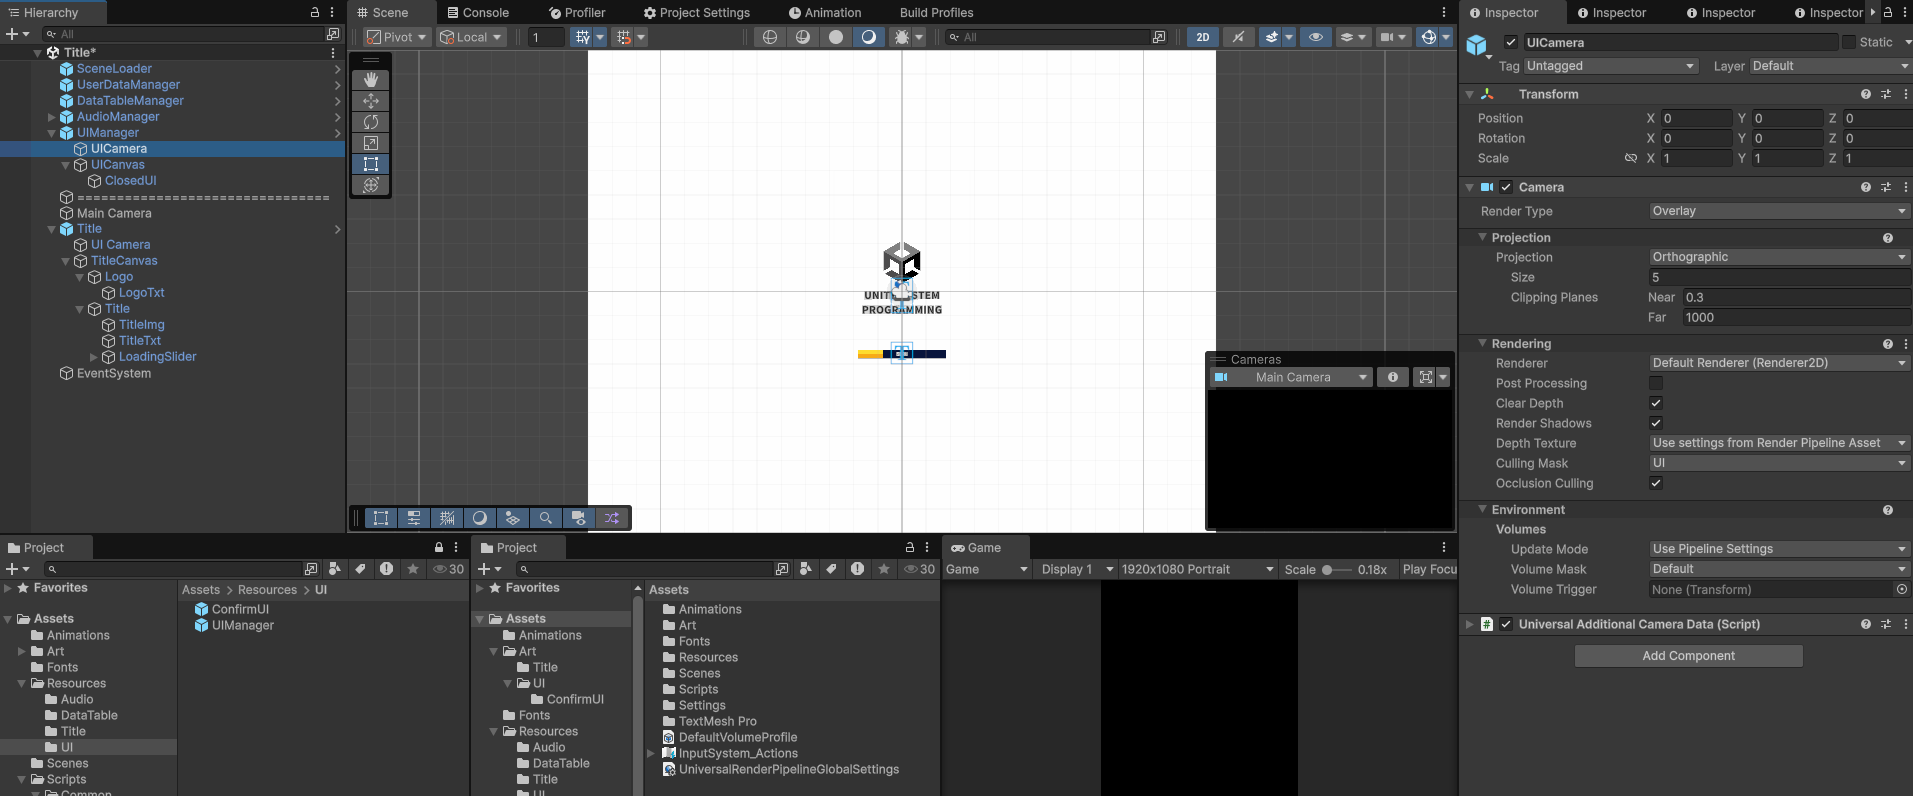Open Camera component preset settings icon
1913x796 pixels.
pyautogui.click(x=1886, y=187)
